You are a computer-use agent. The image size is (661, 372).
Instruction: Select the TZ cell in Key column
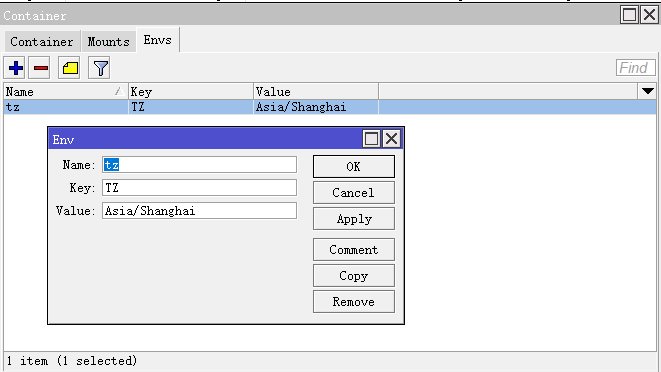tap(191, 107)
